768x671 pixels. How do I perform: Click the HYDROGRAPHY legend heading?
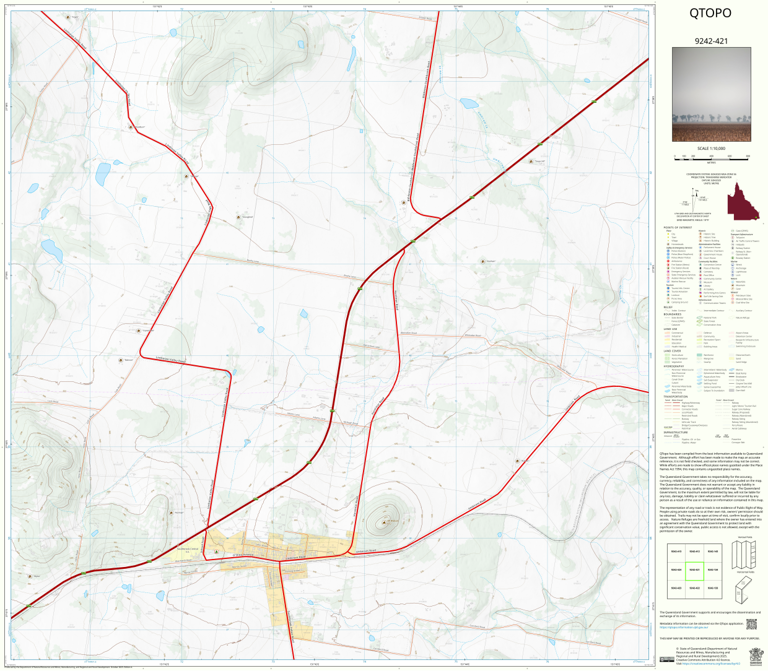pyautogui.click(x=674, y=366)
